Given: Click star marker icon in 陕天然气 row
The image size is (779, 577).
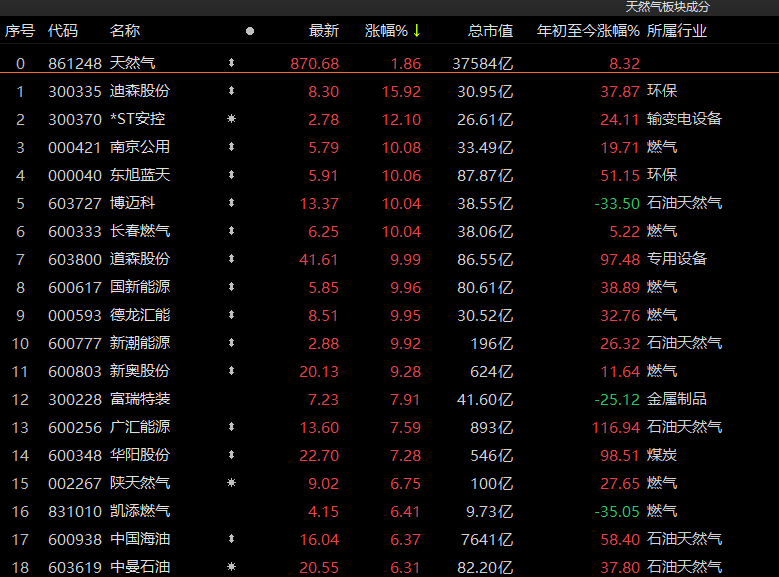Looking at the screenshot, I should pos(231,483).
